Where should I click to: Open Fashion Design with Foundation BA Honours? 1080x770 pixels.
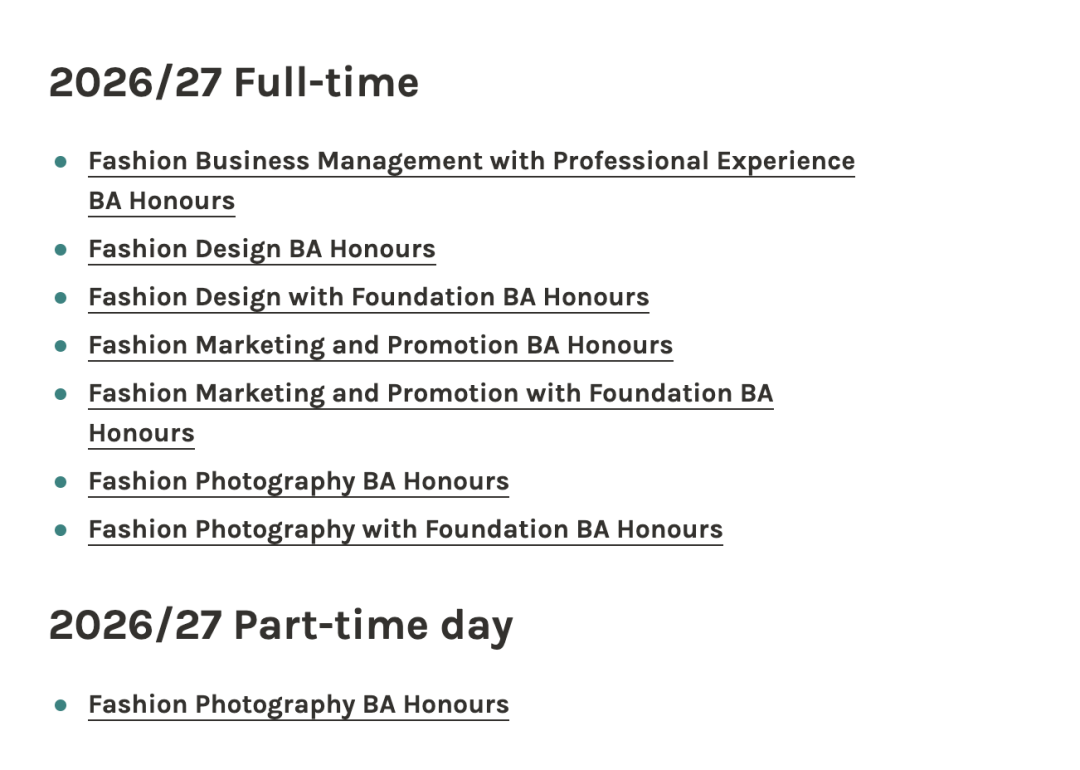pyautogui.click(x=368, y=297)
